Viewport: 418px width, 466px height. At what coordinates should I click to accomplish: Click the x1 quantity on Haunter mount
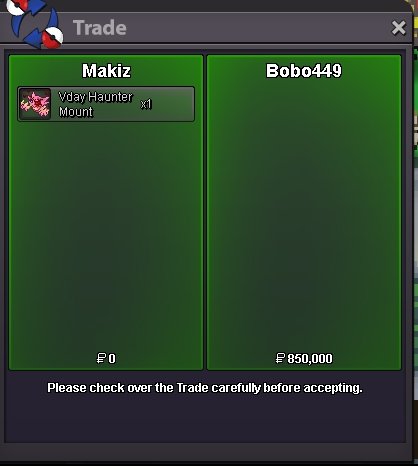[x=146, y=104]
